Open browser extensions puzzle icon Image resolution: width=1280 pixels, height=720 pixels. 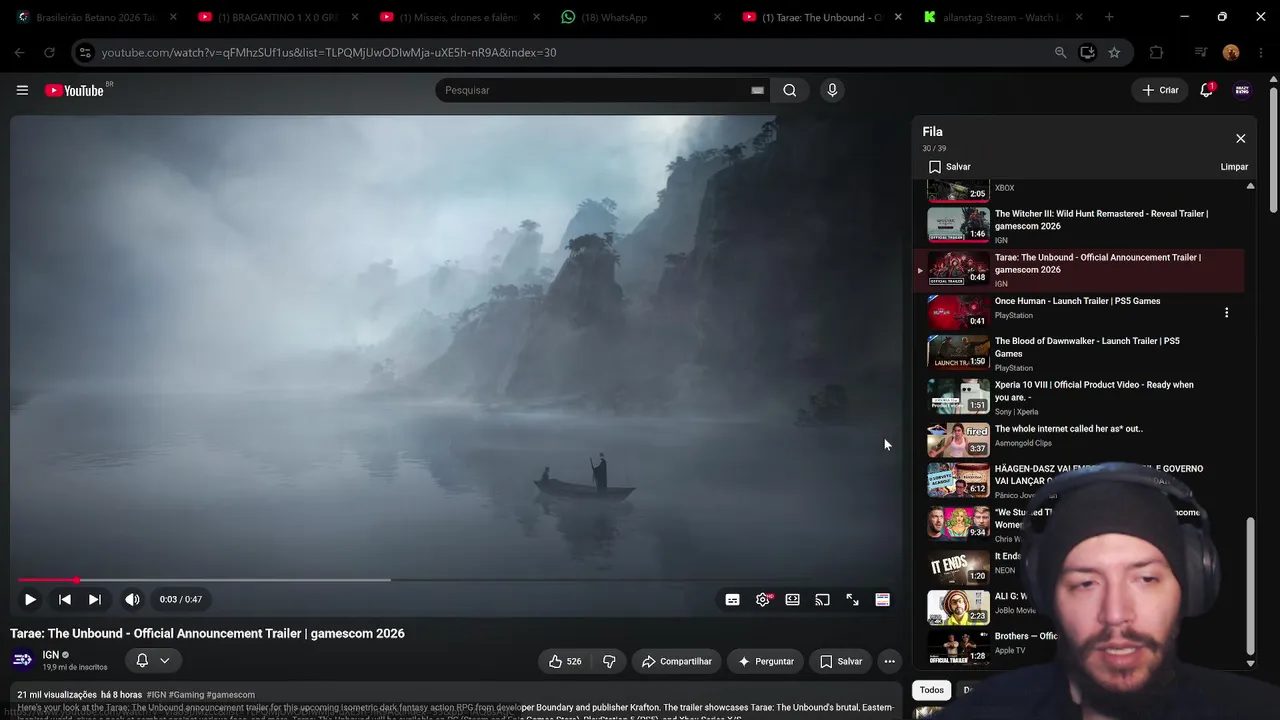click(1156, 52)
